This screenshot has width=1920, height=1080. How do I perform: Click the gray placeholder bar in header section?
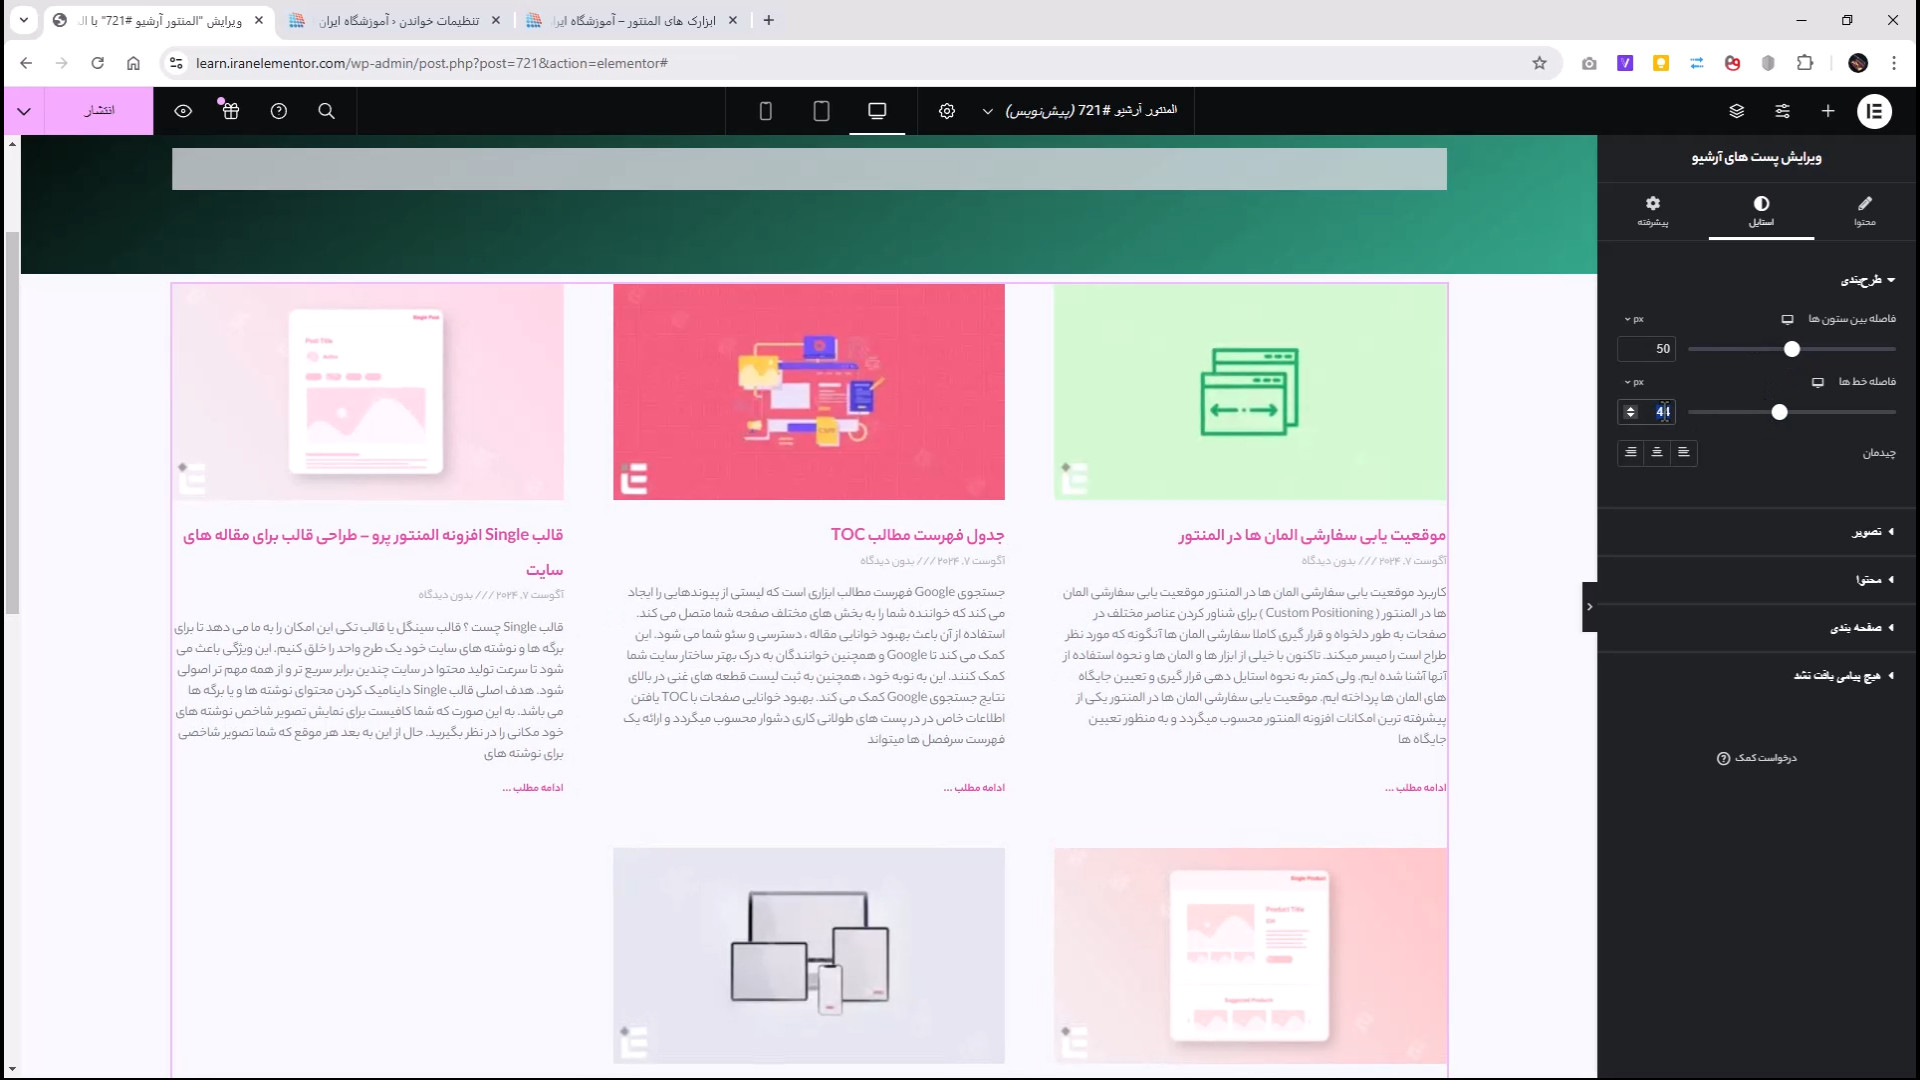[x=809, y=169]
